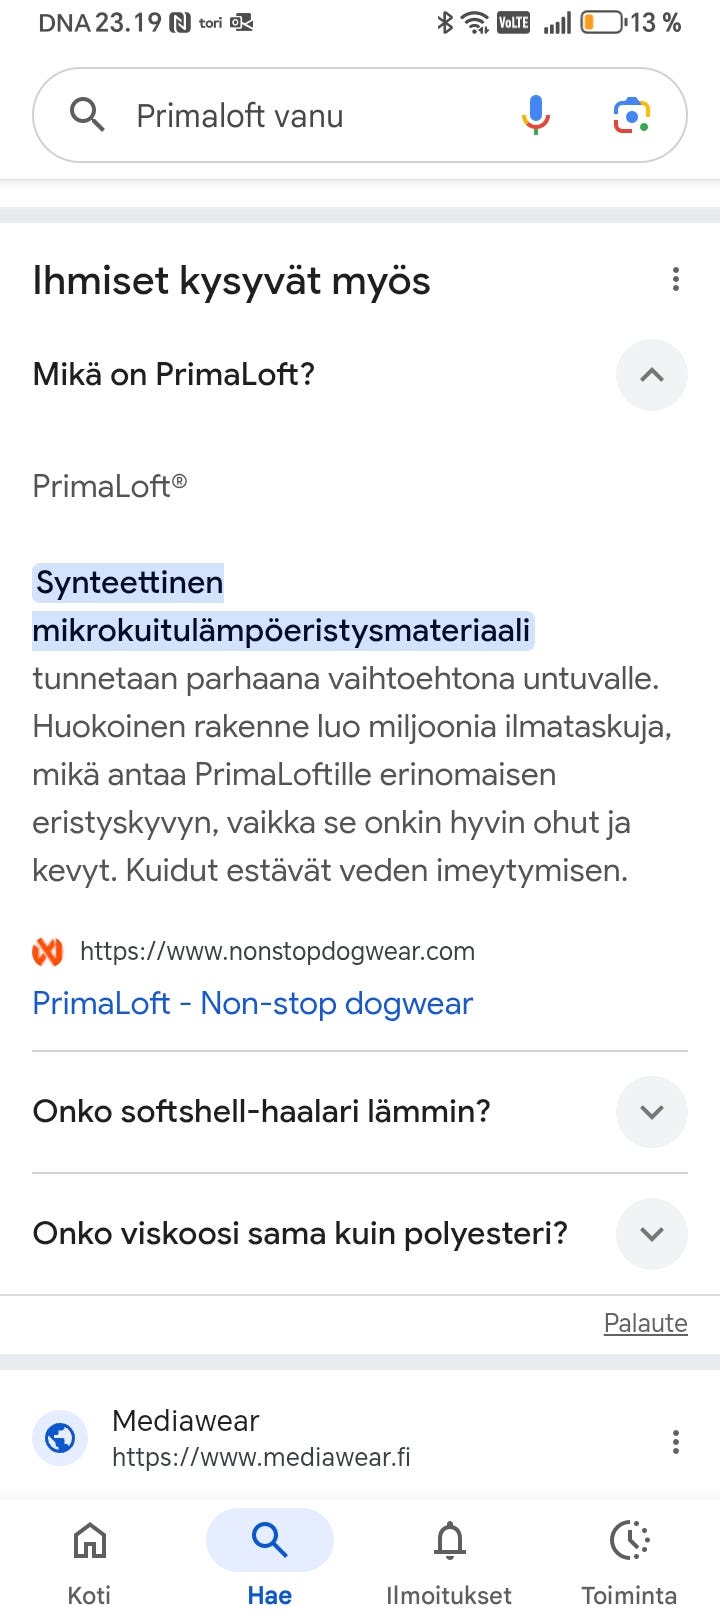The image size is (720, 1612).
Task: Open the Ilmoitukset notifications tab
Action: pos(449,1558)
